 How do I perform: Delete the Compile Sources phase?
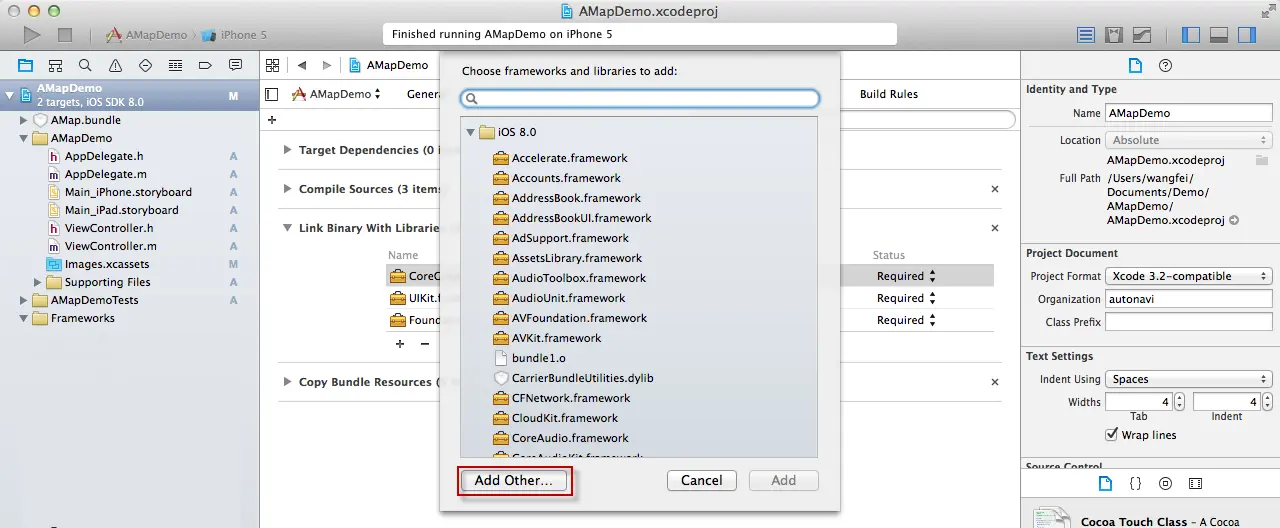pos(994,189)
